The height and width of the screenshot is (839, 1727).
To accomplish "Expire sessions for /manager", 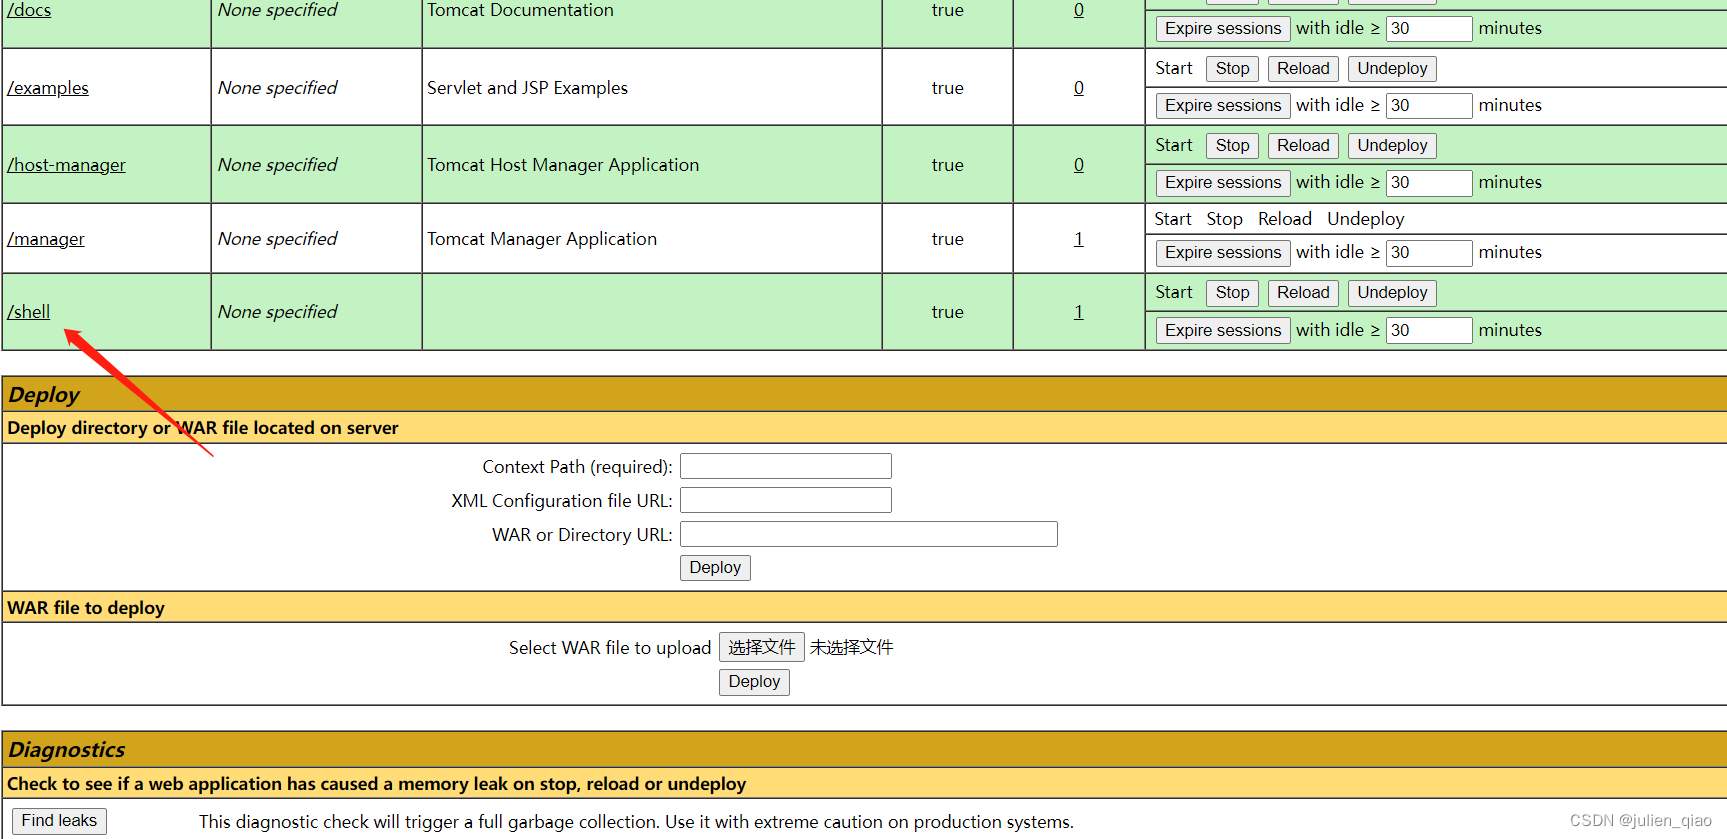I will pyautogui.click(x=1223, y=253).
